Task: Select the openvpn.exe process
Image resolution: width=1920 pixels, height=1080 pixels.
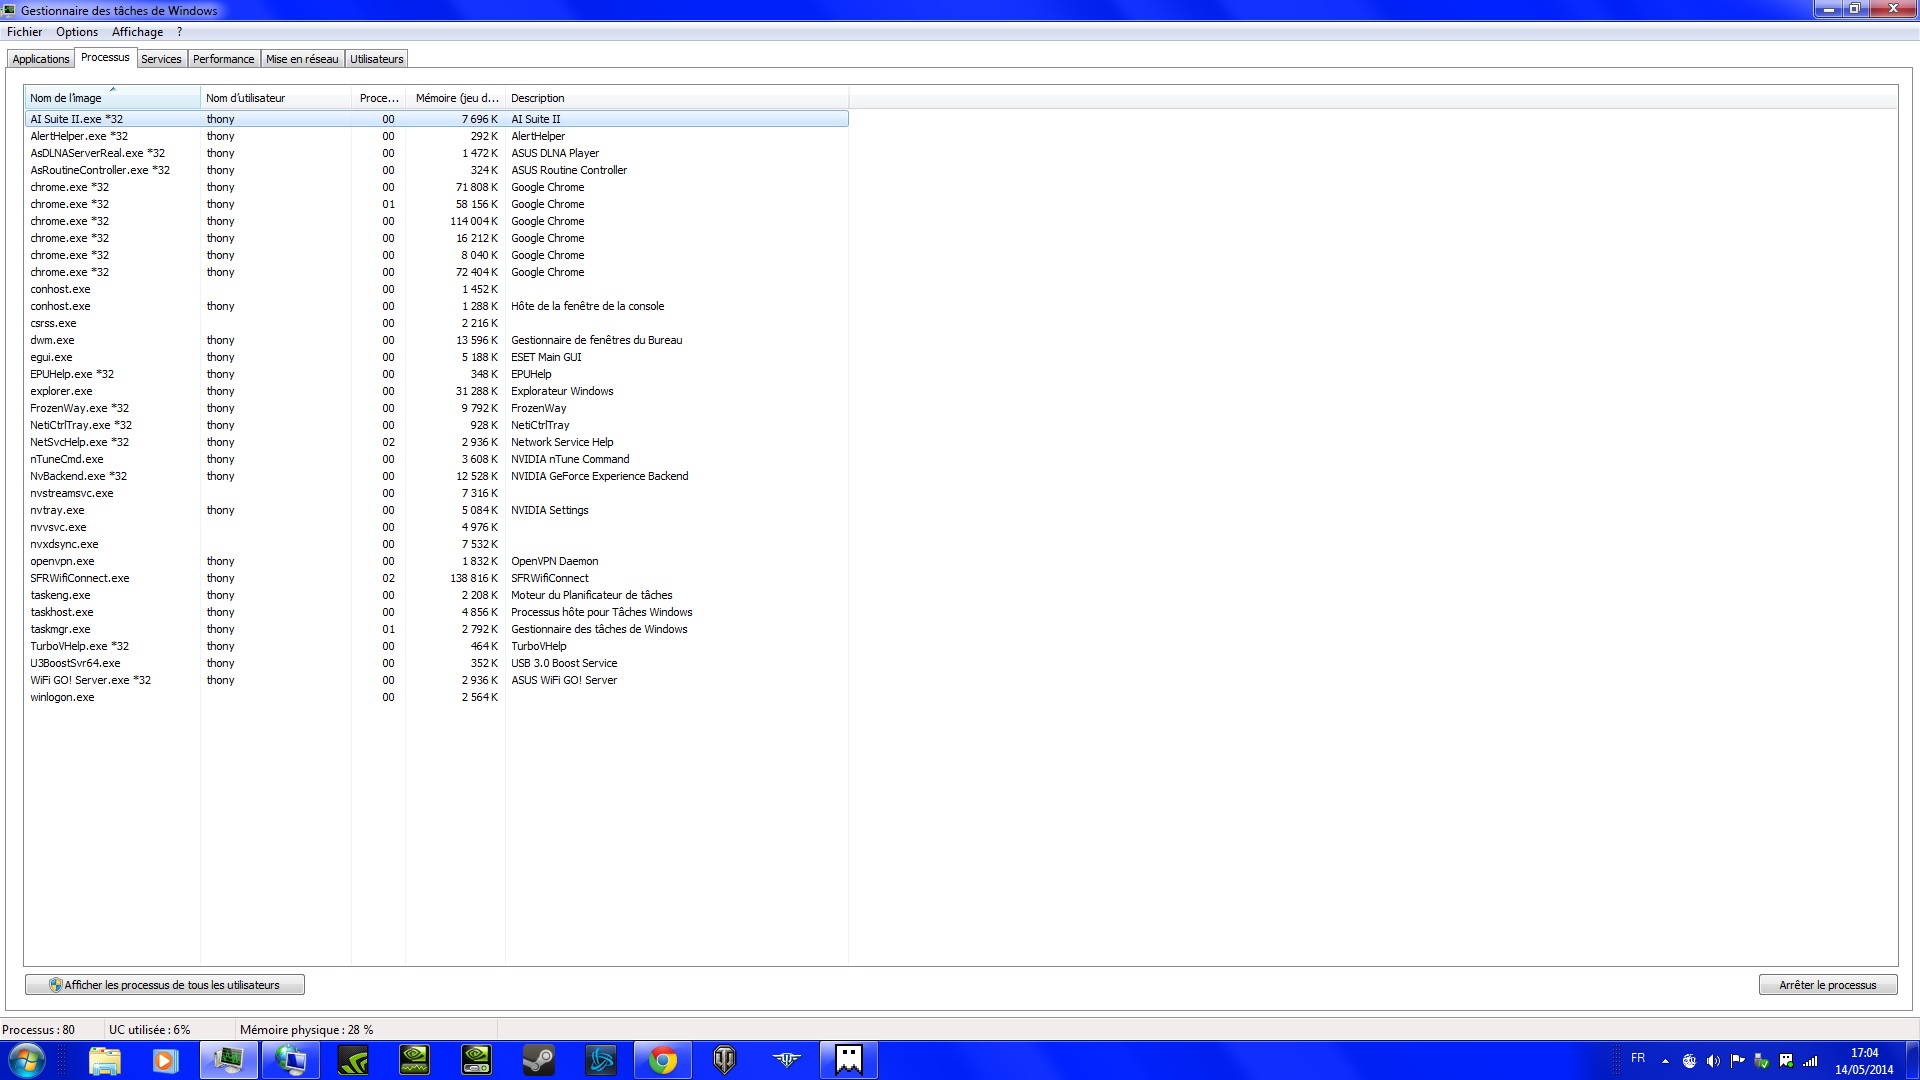Action: coord(436,561)
